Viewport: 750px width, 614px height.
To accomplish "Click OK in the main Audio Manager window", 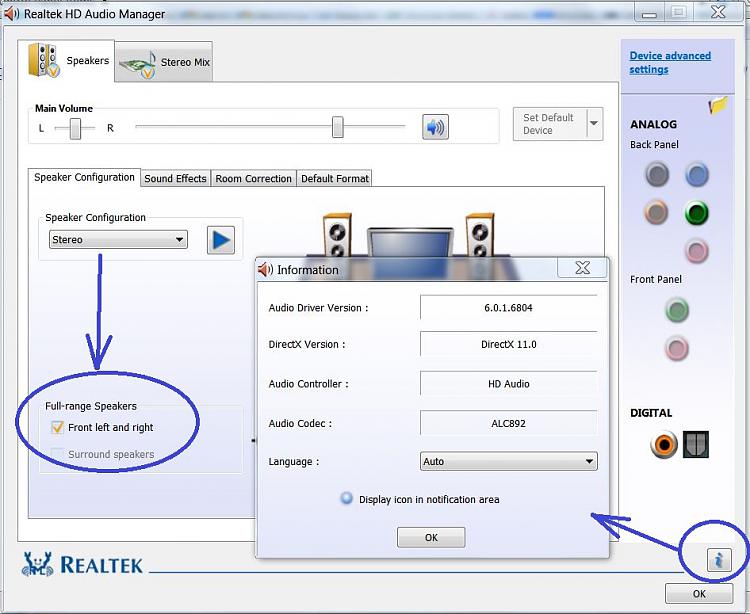I will click(x=699, y=593).
